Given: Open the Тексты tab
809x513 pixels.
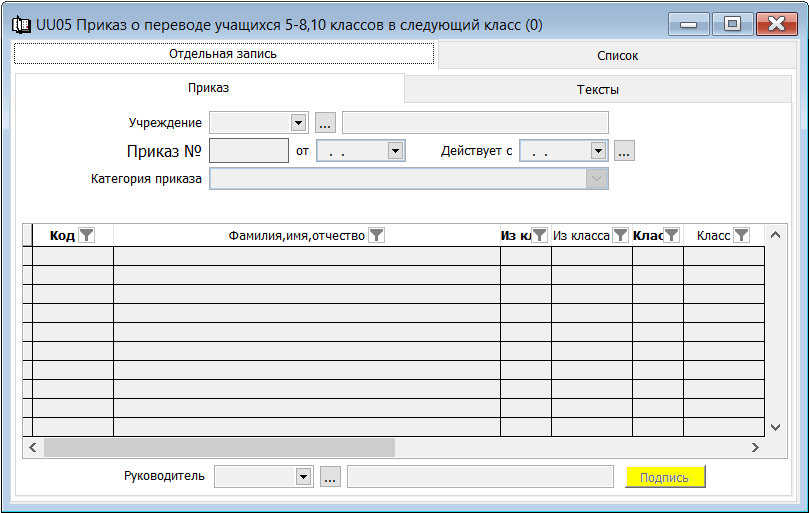Looking at the screenshot, I should click(597, 89).
